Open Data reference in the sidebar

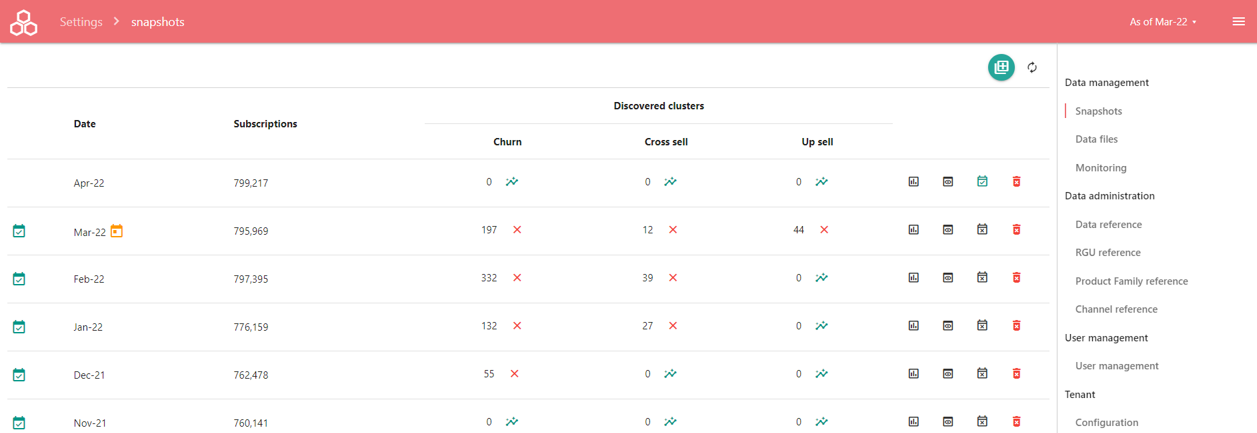pyautogui.click(x=1108, y=225)
